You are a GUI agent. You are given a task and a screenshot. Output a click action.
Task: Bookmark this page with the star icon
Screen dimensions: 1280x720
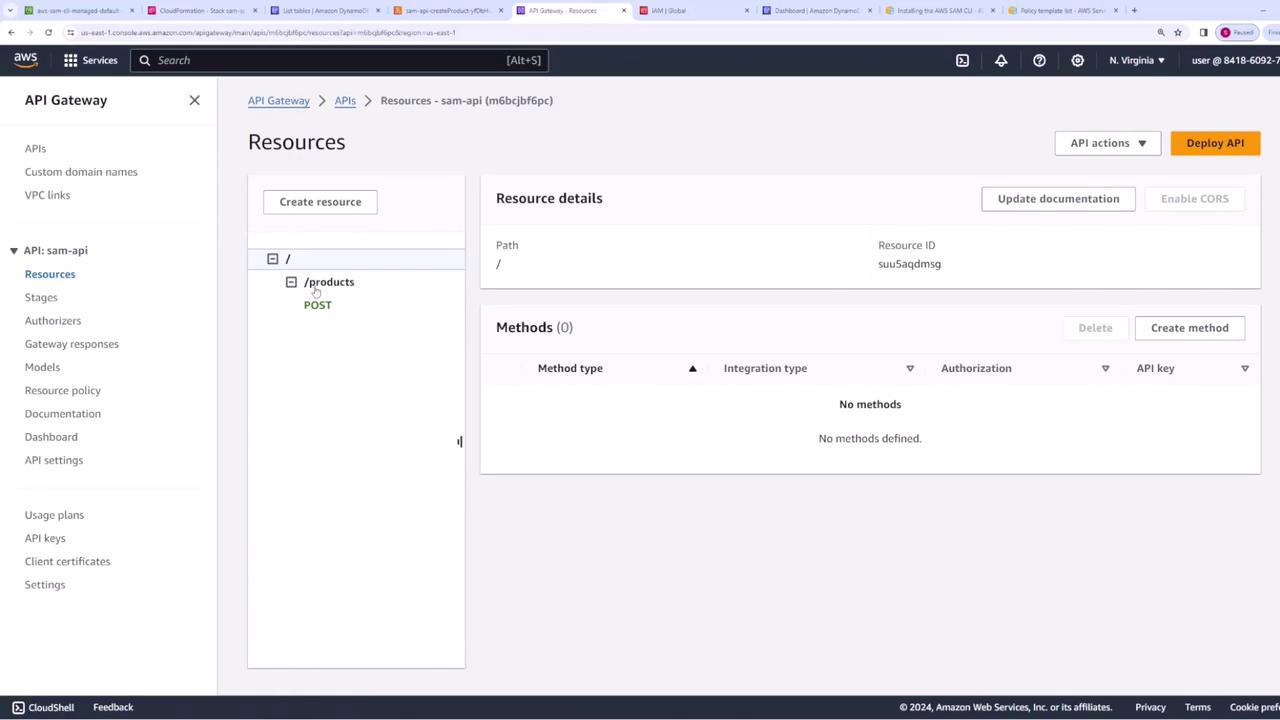point(1178,32)
